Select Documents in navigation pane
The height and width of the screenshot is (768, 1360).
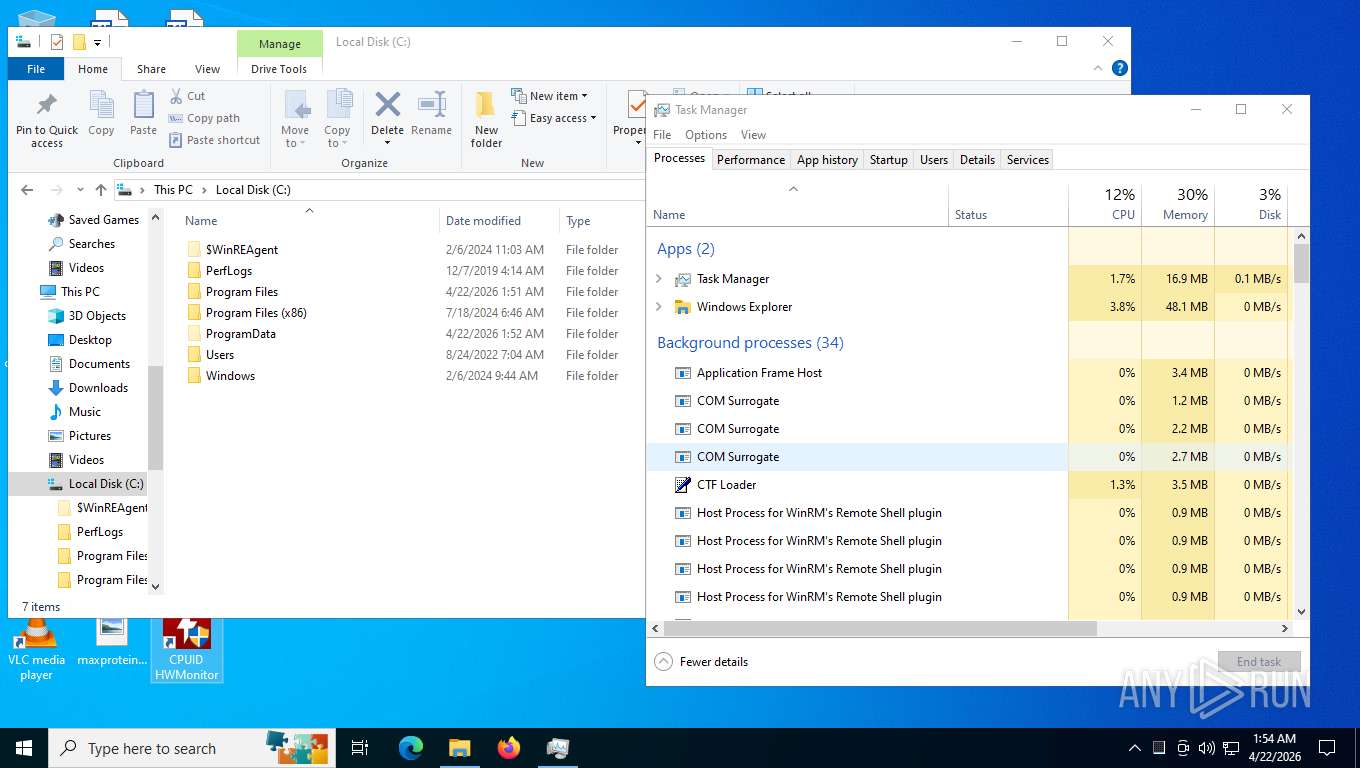click(99, 364)
